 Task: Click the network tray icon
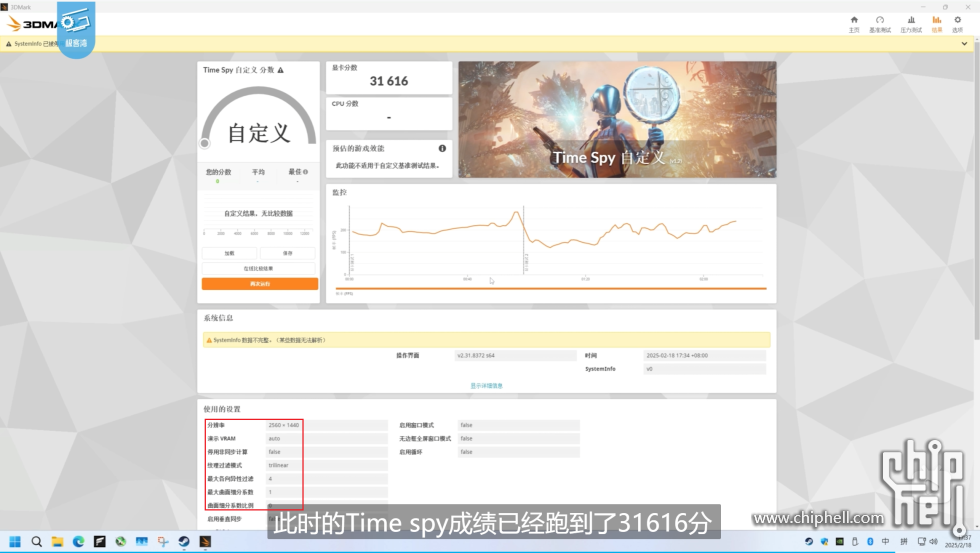pyautogui.click(x=921, y=542)
